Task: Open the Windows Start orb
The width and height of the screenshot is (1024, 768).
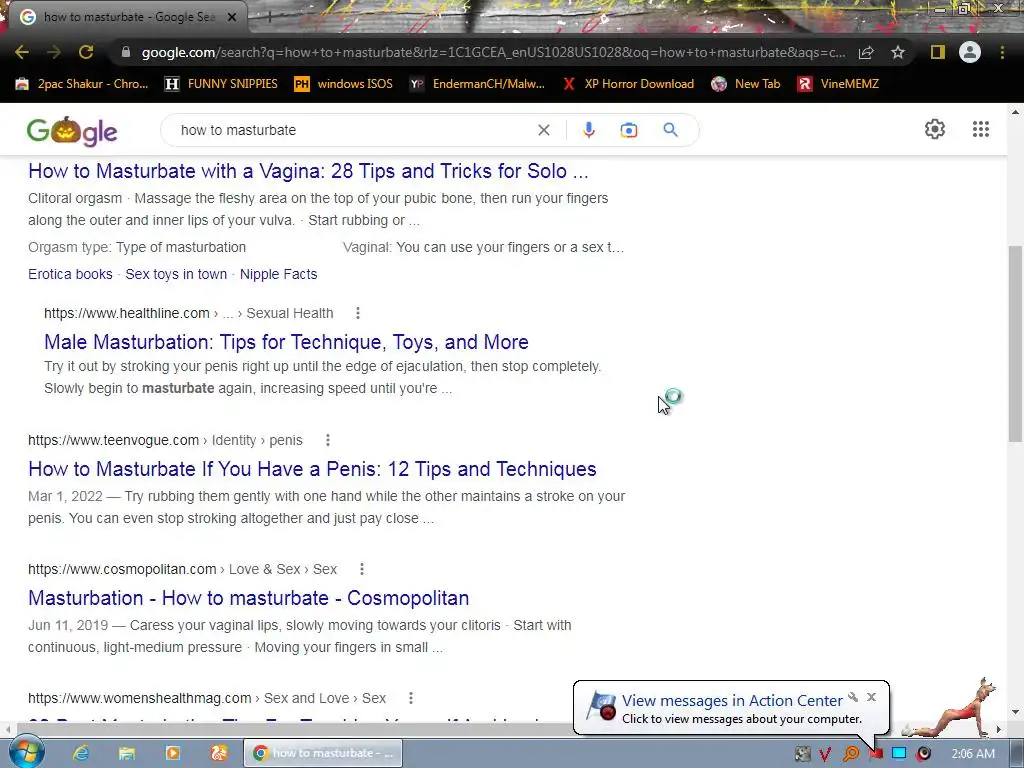Action: pyautogui.click(x=25, y=752)
